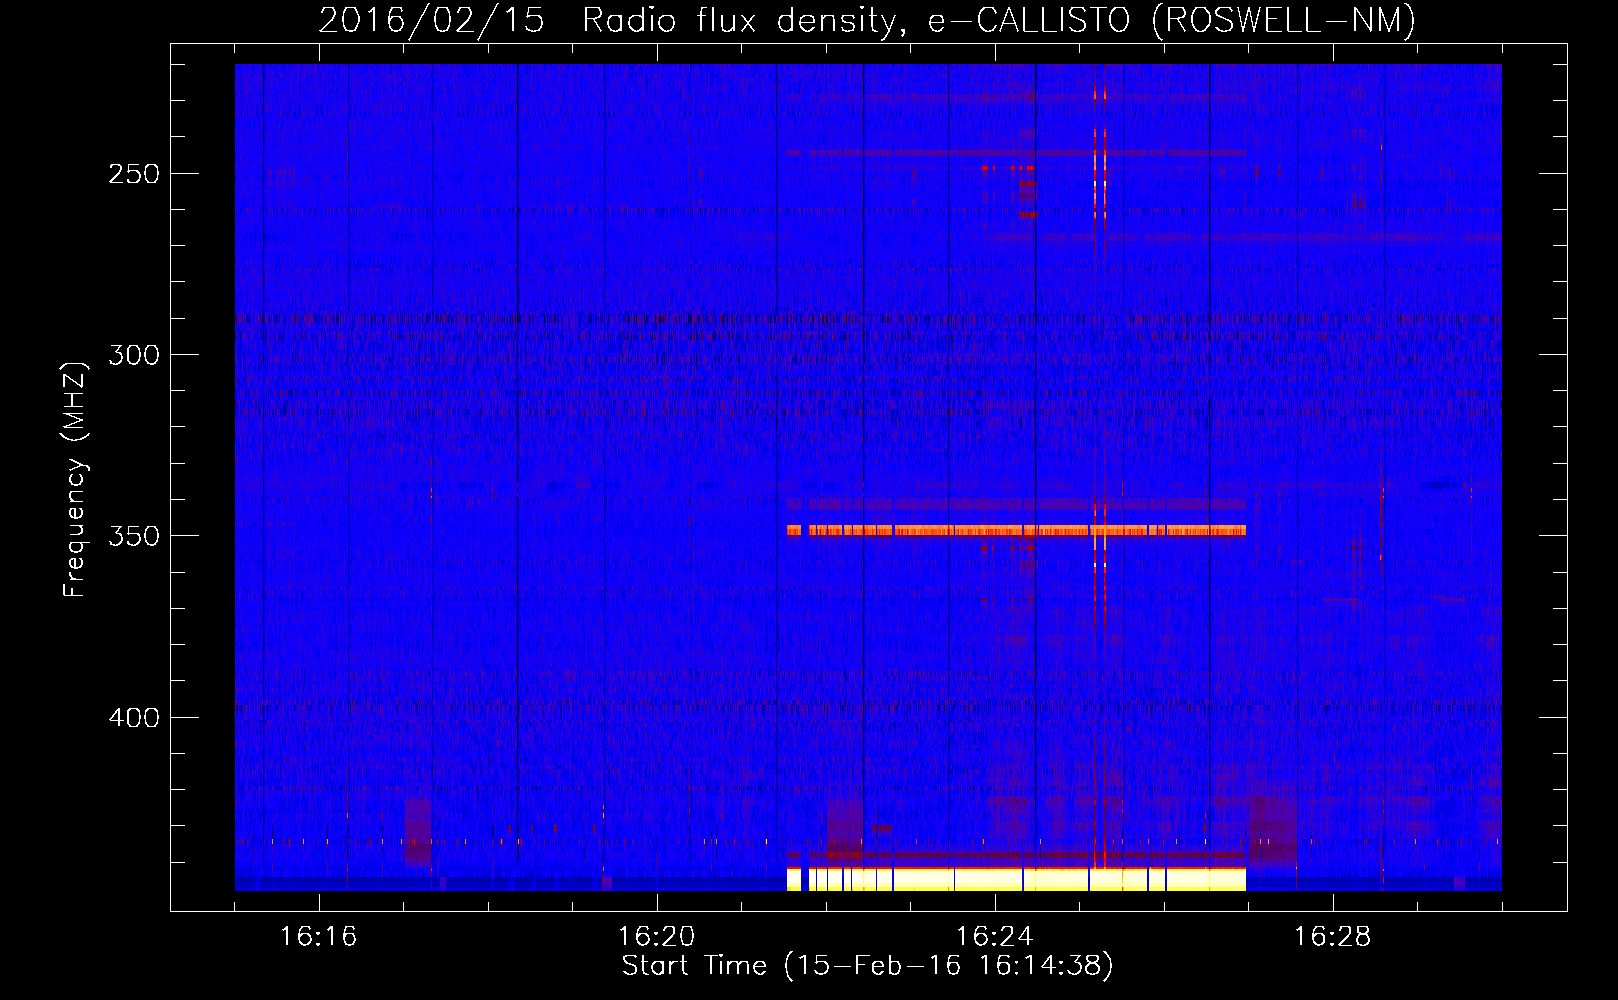Click the 300 frequency tick label
Viewport: 1618px width, 1000px height.
point(134,355)
